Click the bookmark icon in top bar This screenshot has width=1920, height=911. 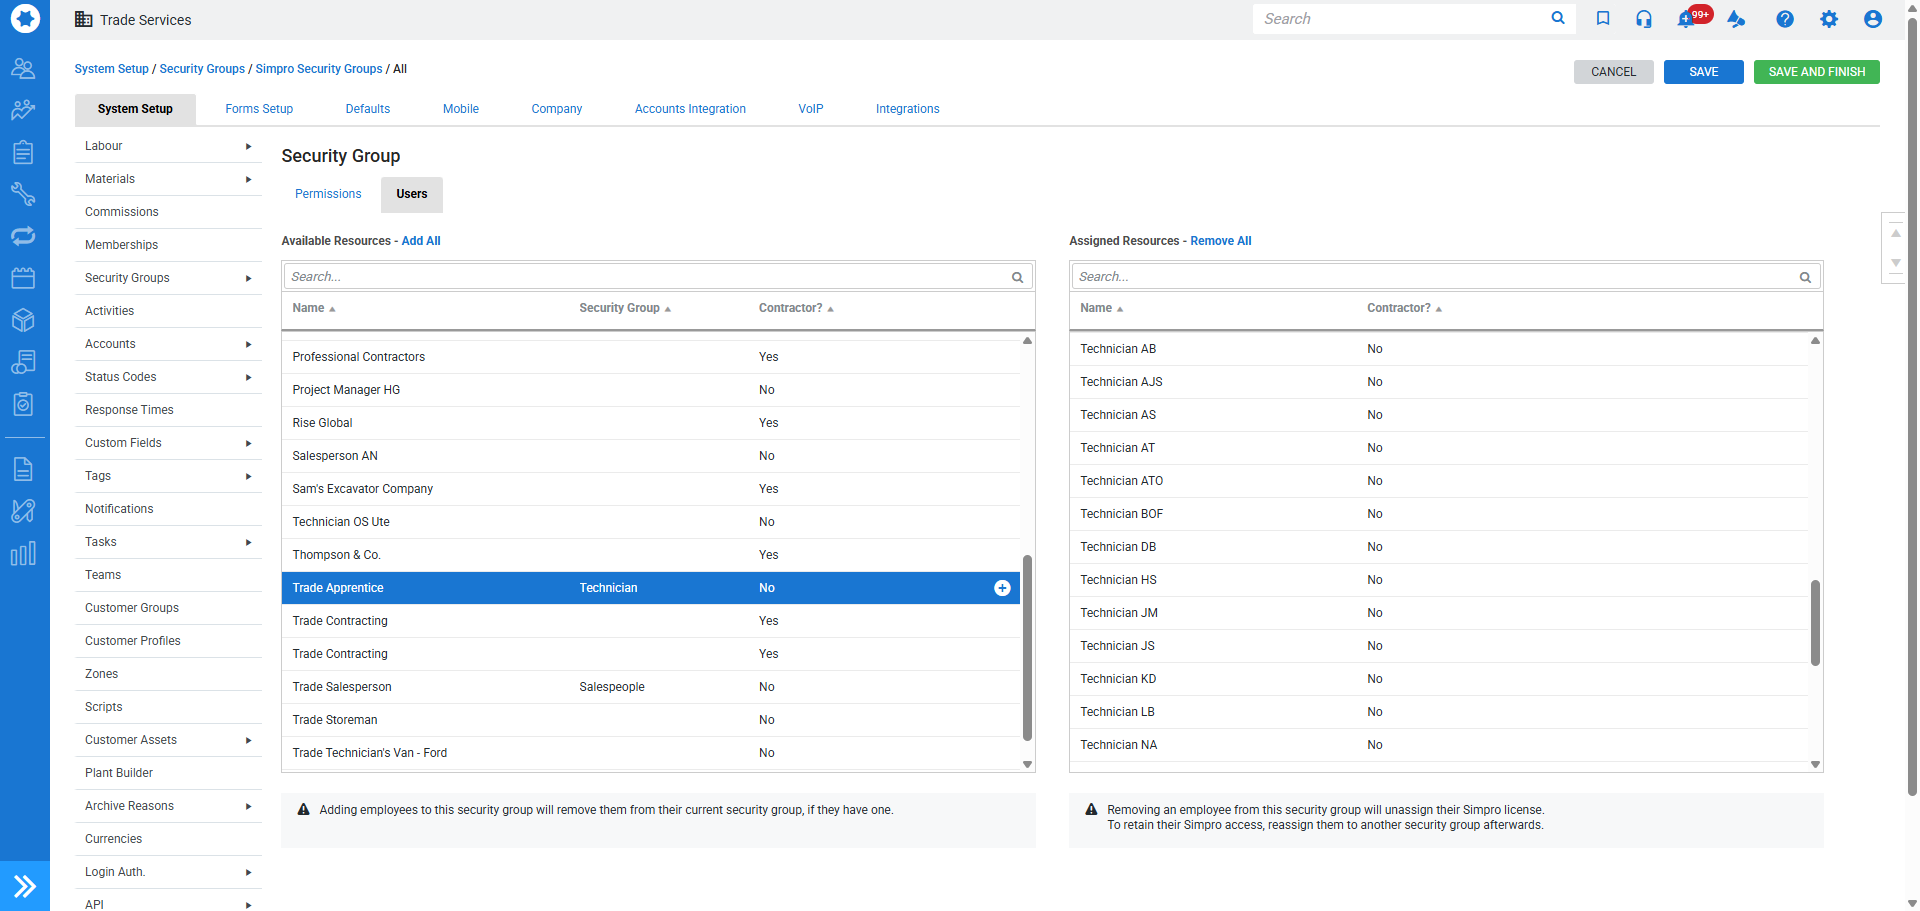click(1603, 19)
